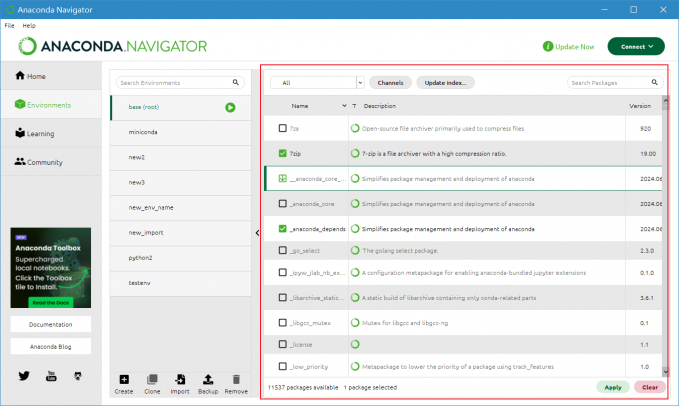Click the status circle for 7za
Screen dimensions: 679x406
(x=355, y=128)
